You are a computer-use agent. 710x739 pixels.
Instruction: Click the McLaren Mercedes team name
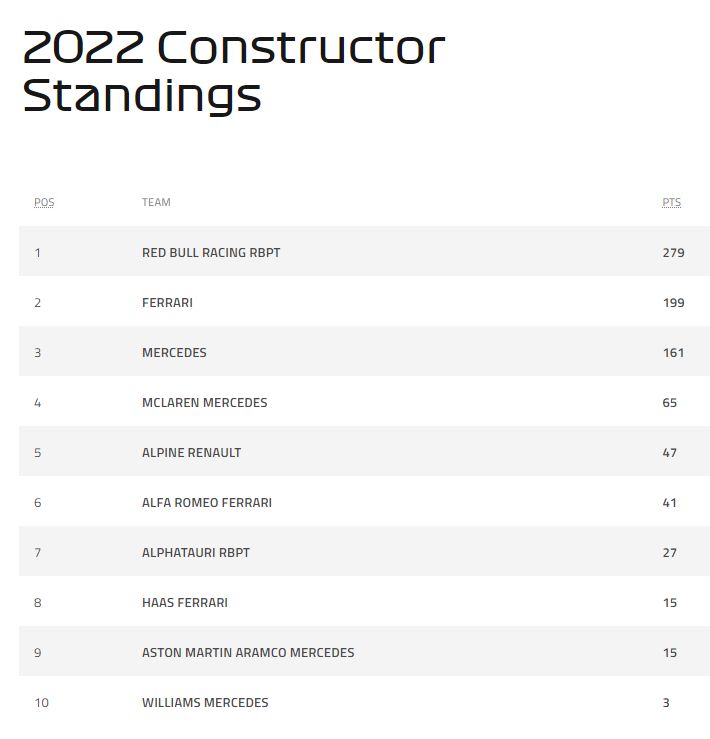tap(205, 403)
